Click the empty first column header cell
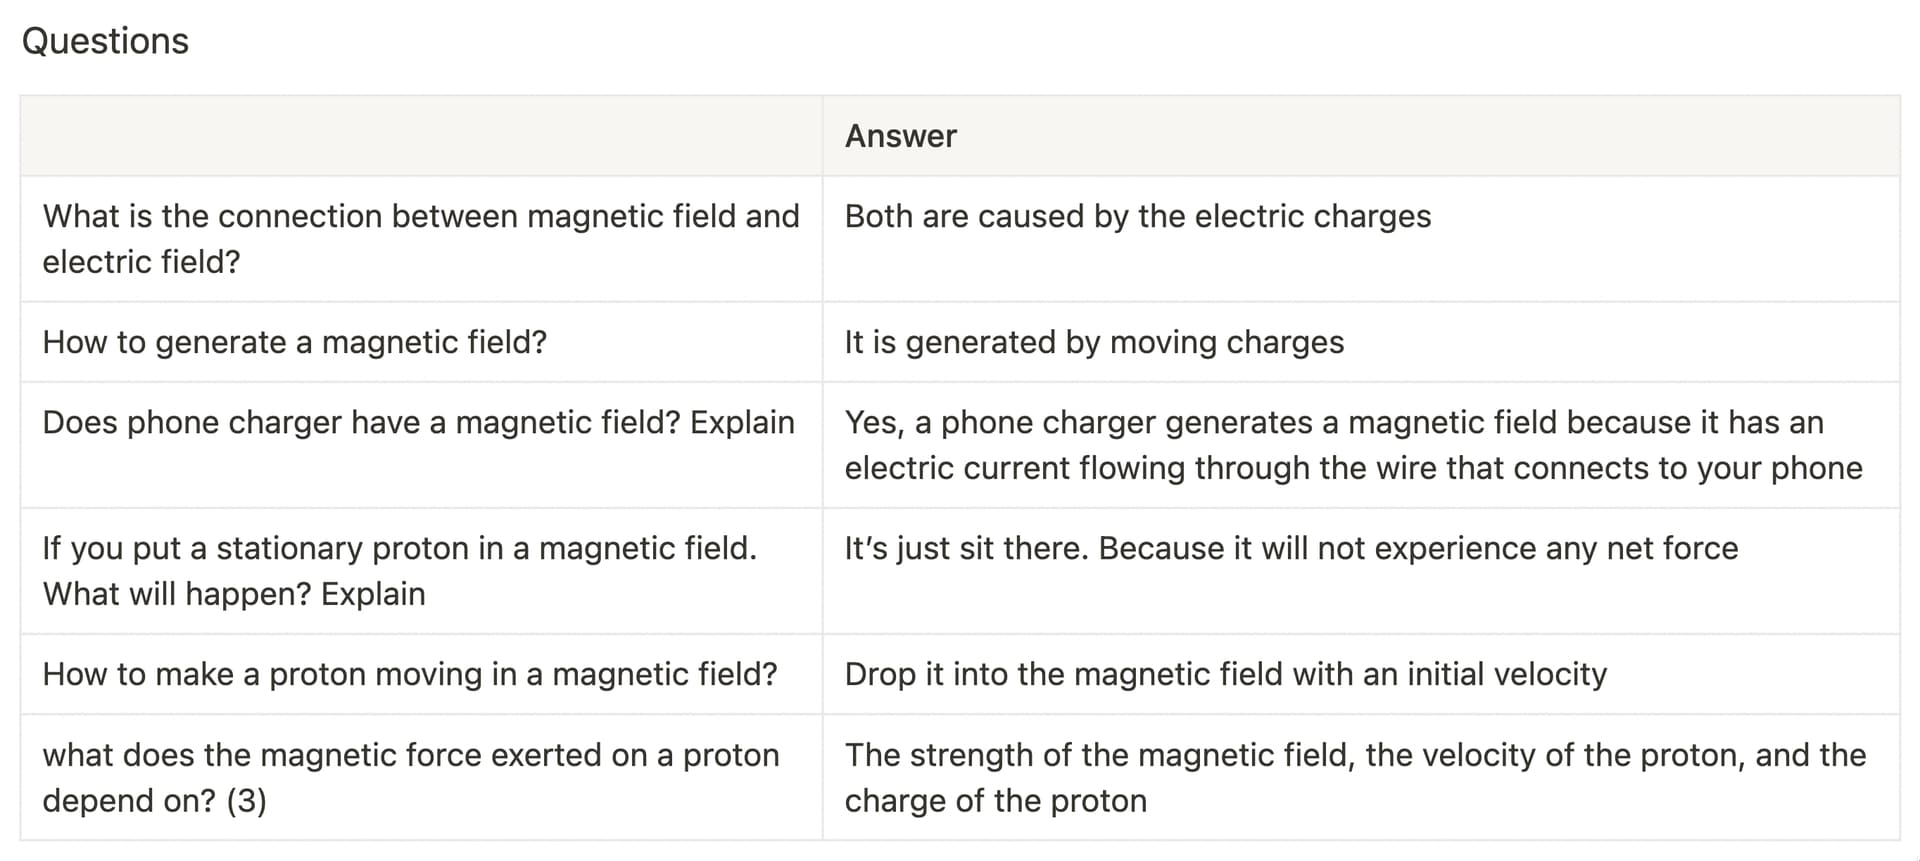This screenshot has height=861, width=1920. [421, 136]
